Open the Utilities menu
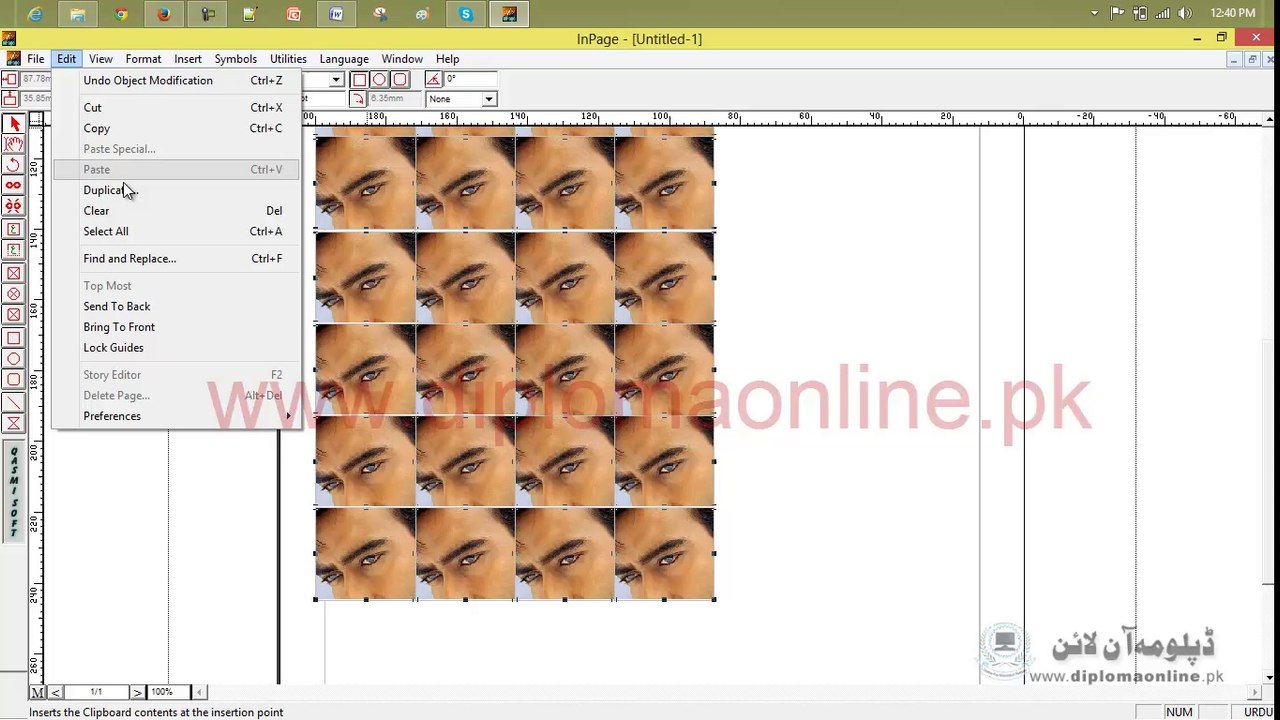 288,59
